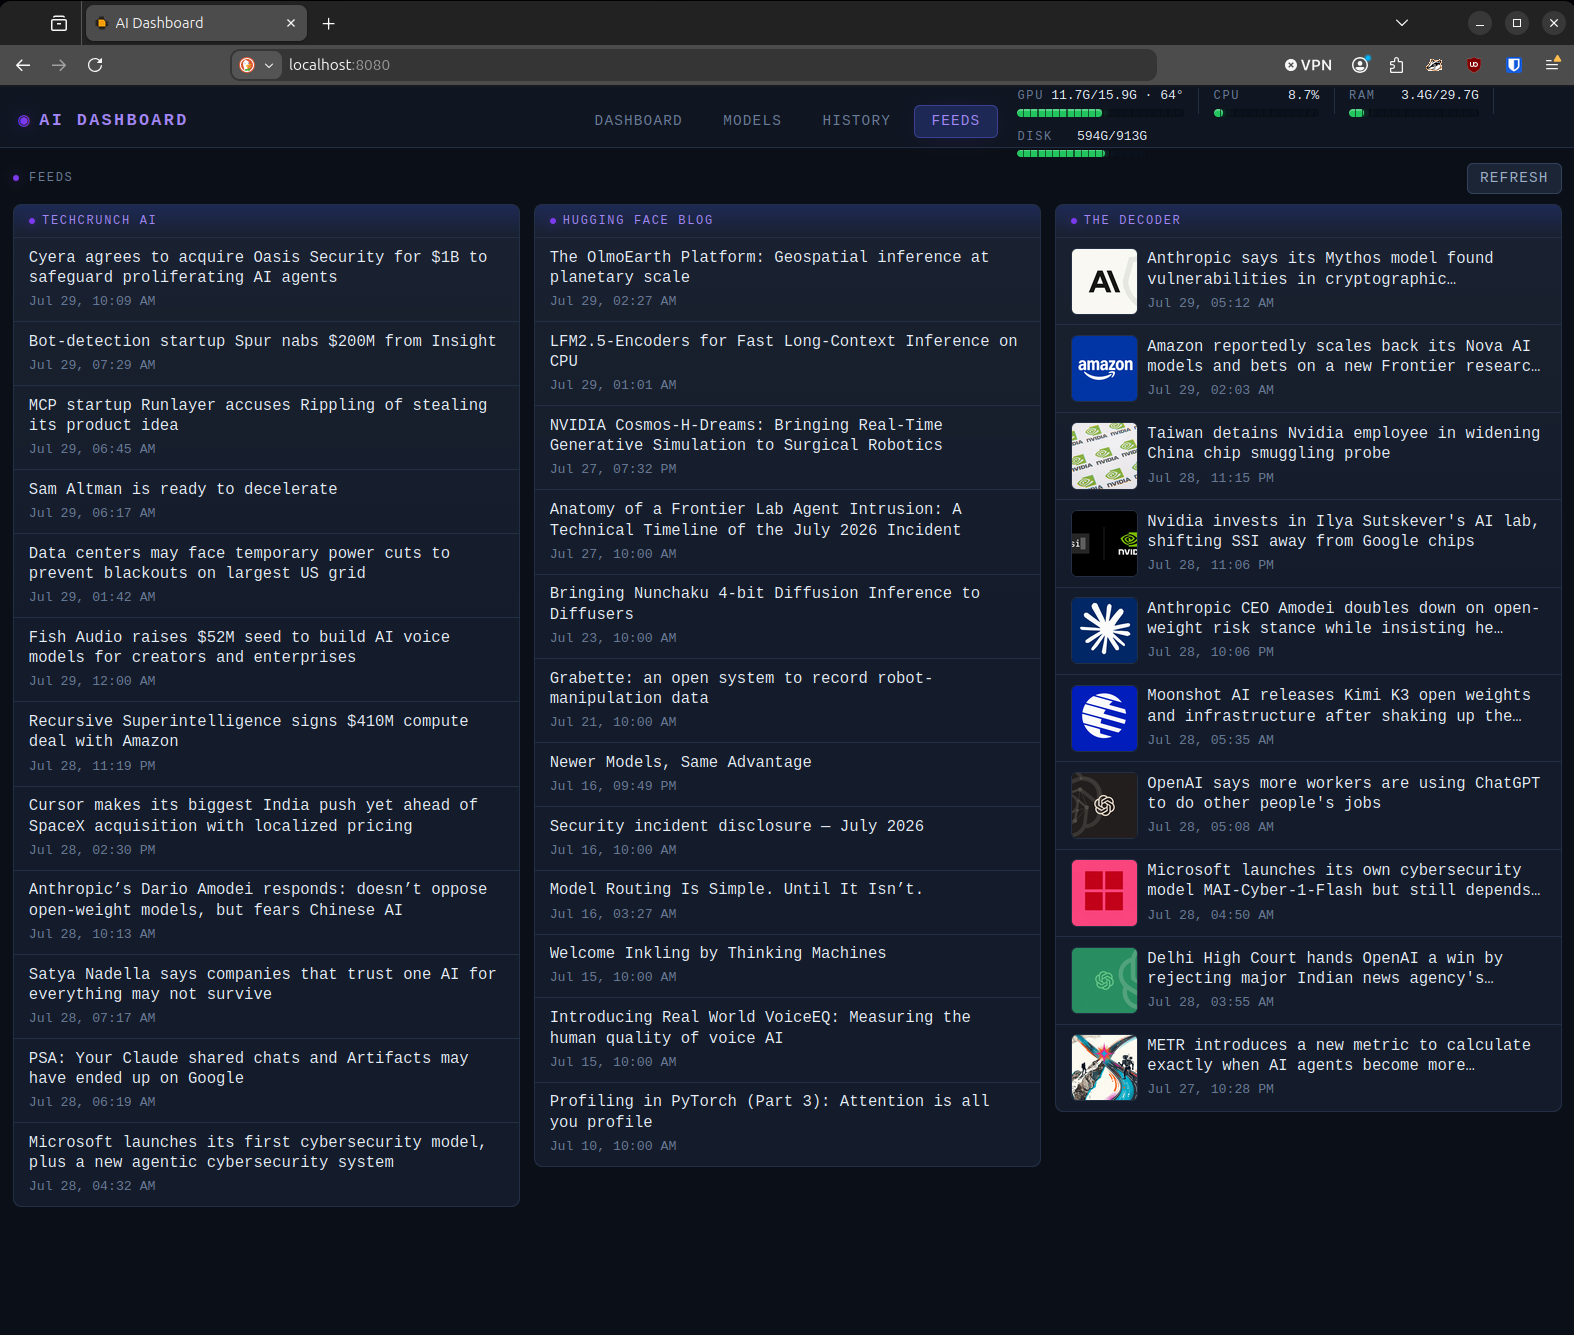Click the Moonshot AI globe logo thumbnail
Screen dimensions: 1574x1335
1104,718
